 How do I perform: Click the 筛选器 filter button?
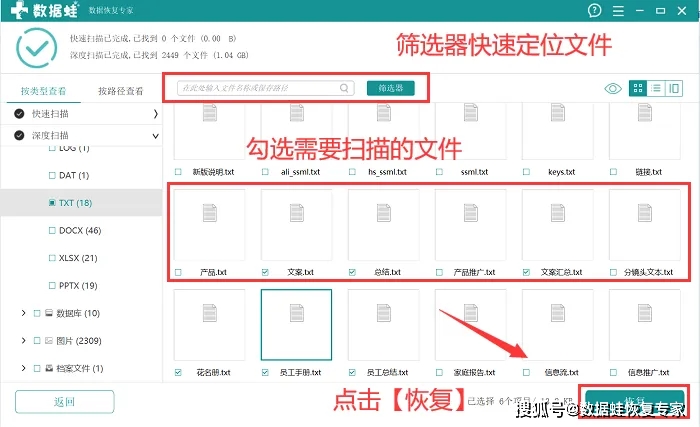point(391,88)
